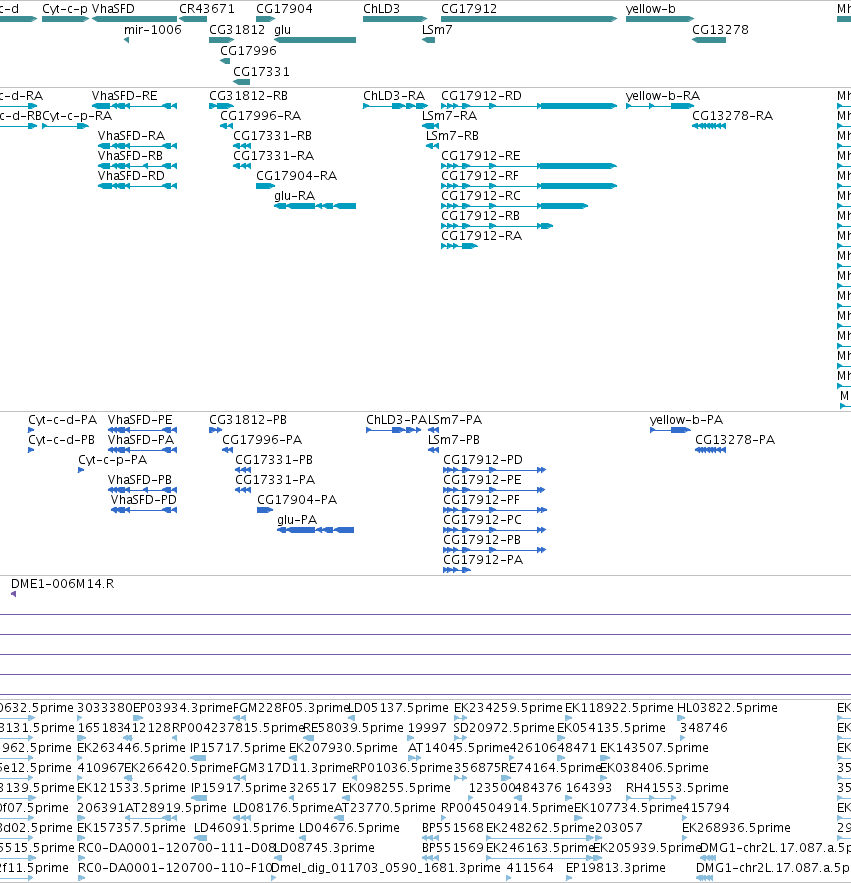Viewport: 851px width, 883px height.
Task: Select the CG31812-RB transcript label
Action: 248,96
